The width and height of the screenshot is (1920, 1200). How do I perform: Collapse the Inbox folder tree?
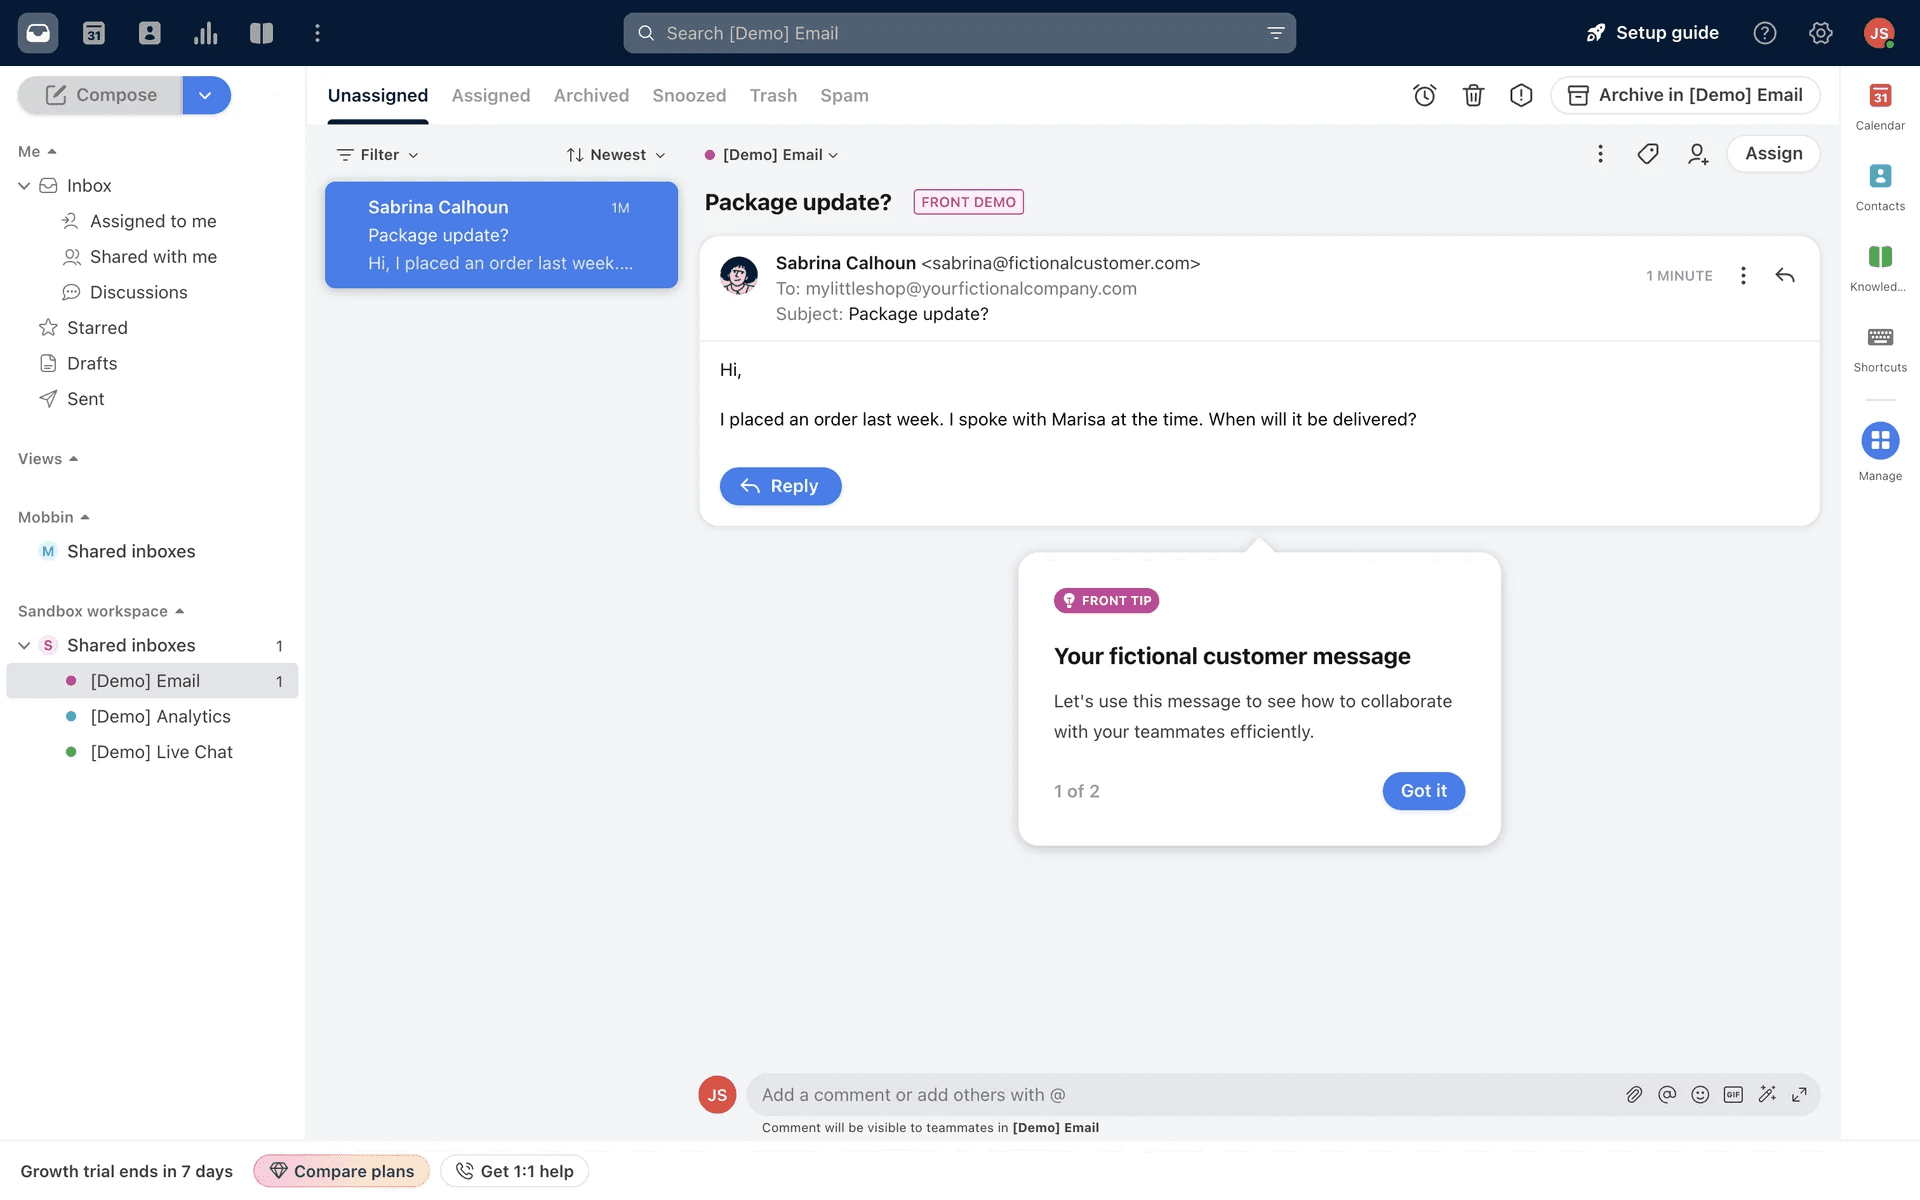coord(24,186)
